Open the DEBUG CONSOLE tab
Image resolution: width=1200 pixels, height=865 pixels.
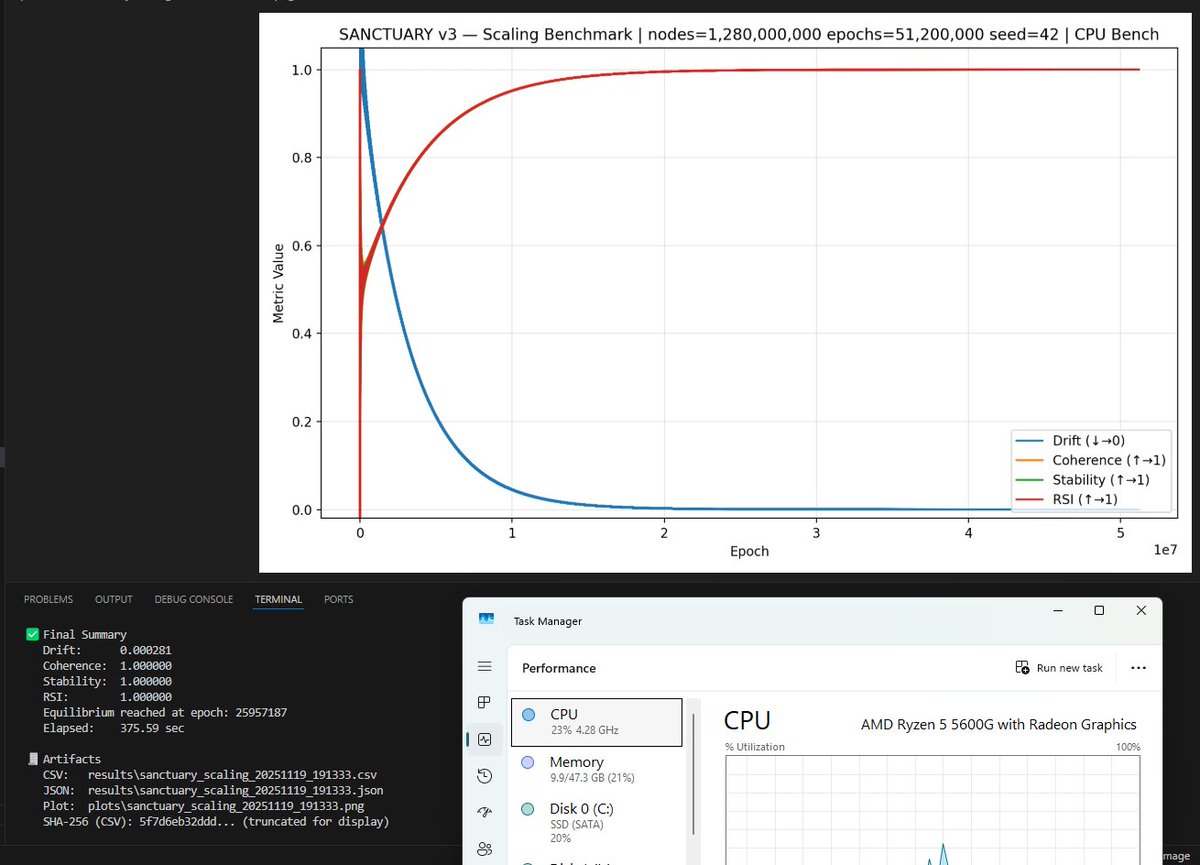coord(193,599)
